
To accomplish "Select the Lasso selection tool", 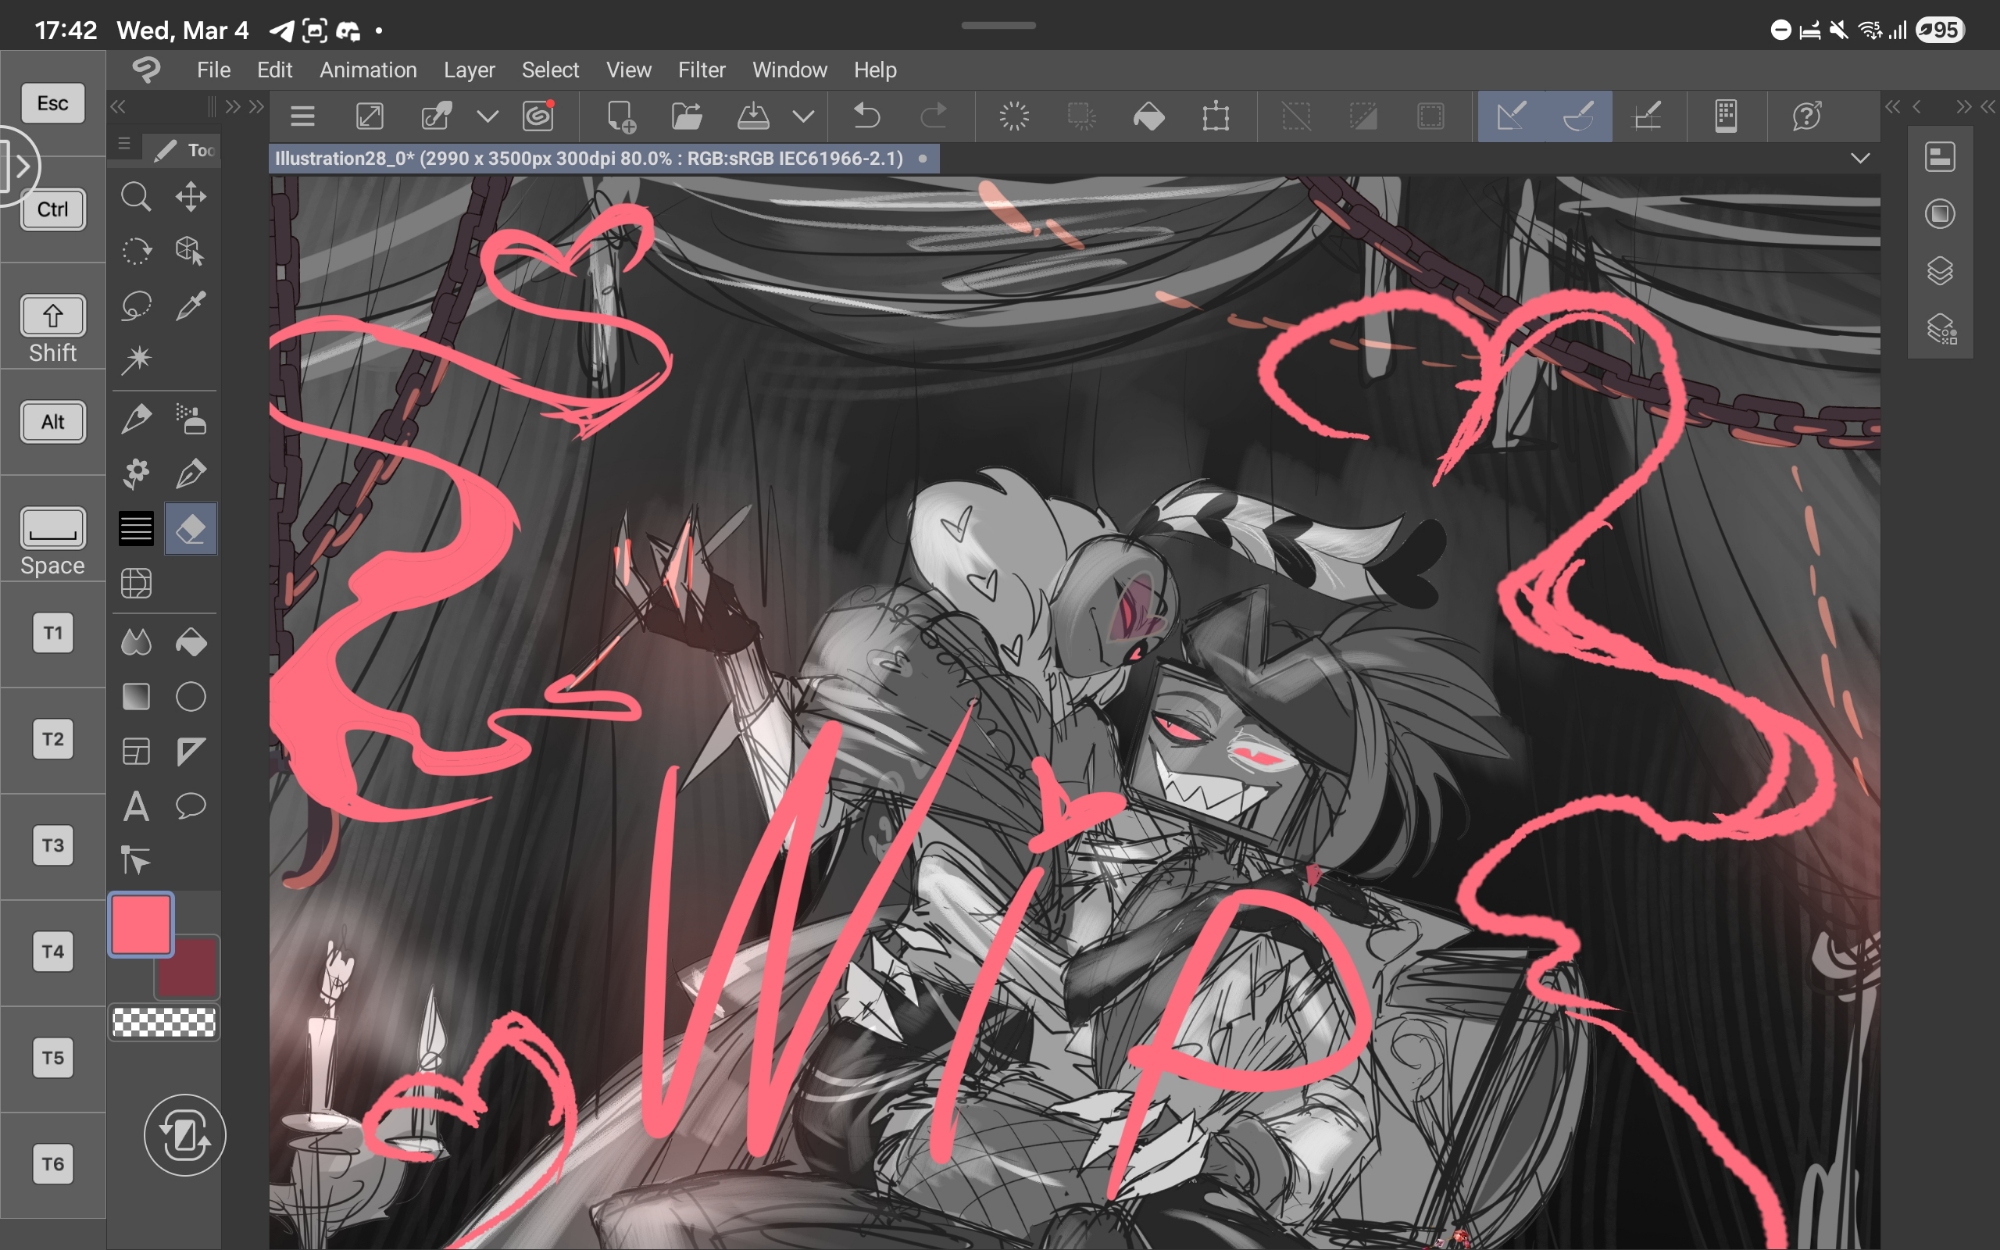I will (x=136, y=305).
